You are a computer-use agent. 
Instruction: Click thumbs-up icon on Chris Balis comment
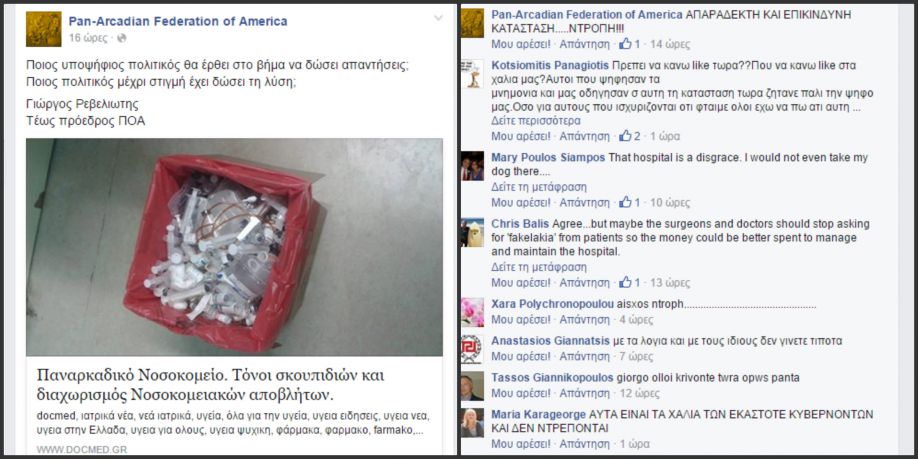tap(625, 283)
